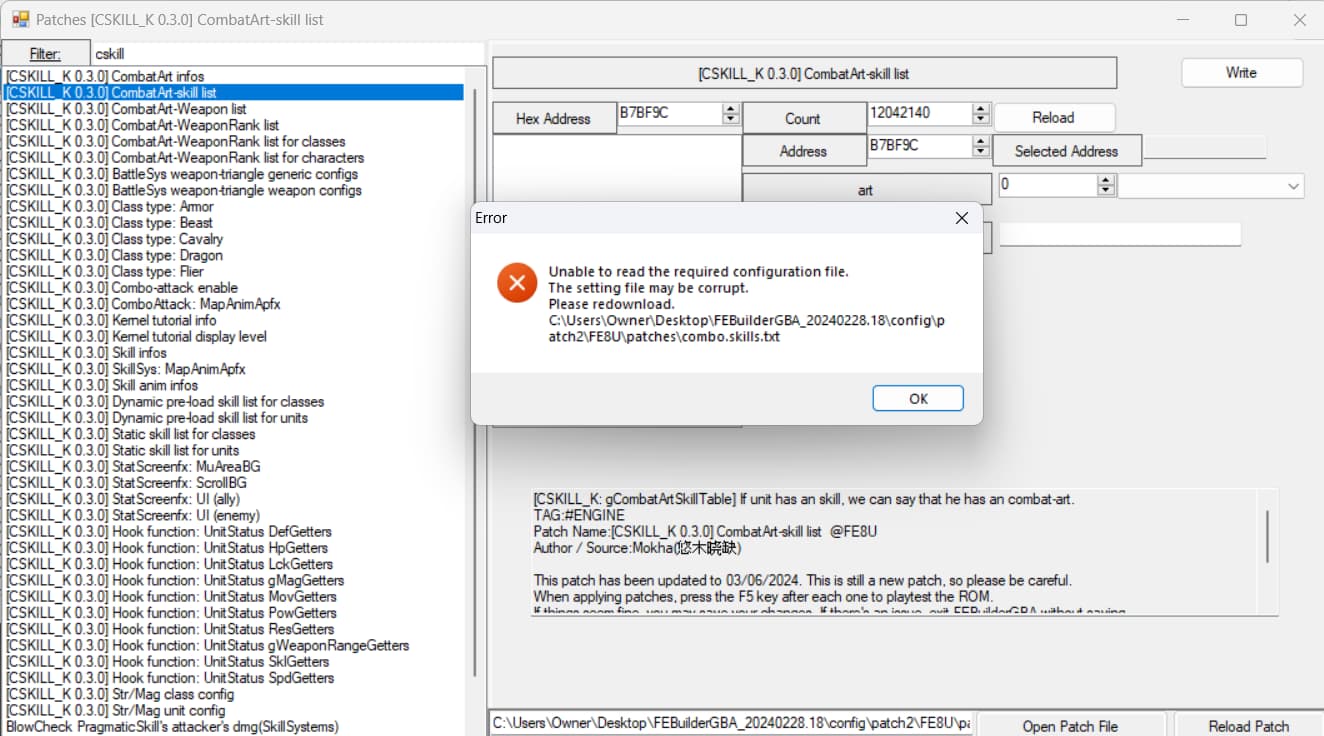Click the Reload Patch button
This screenshot has width=1324, height=736.
(1248, 726)
